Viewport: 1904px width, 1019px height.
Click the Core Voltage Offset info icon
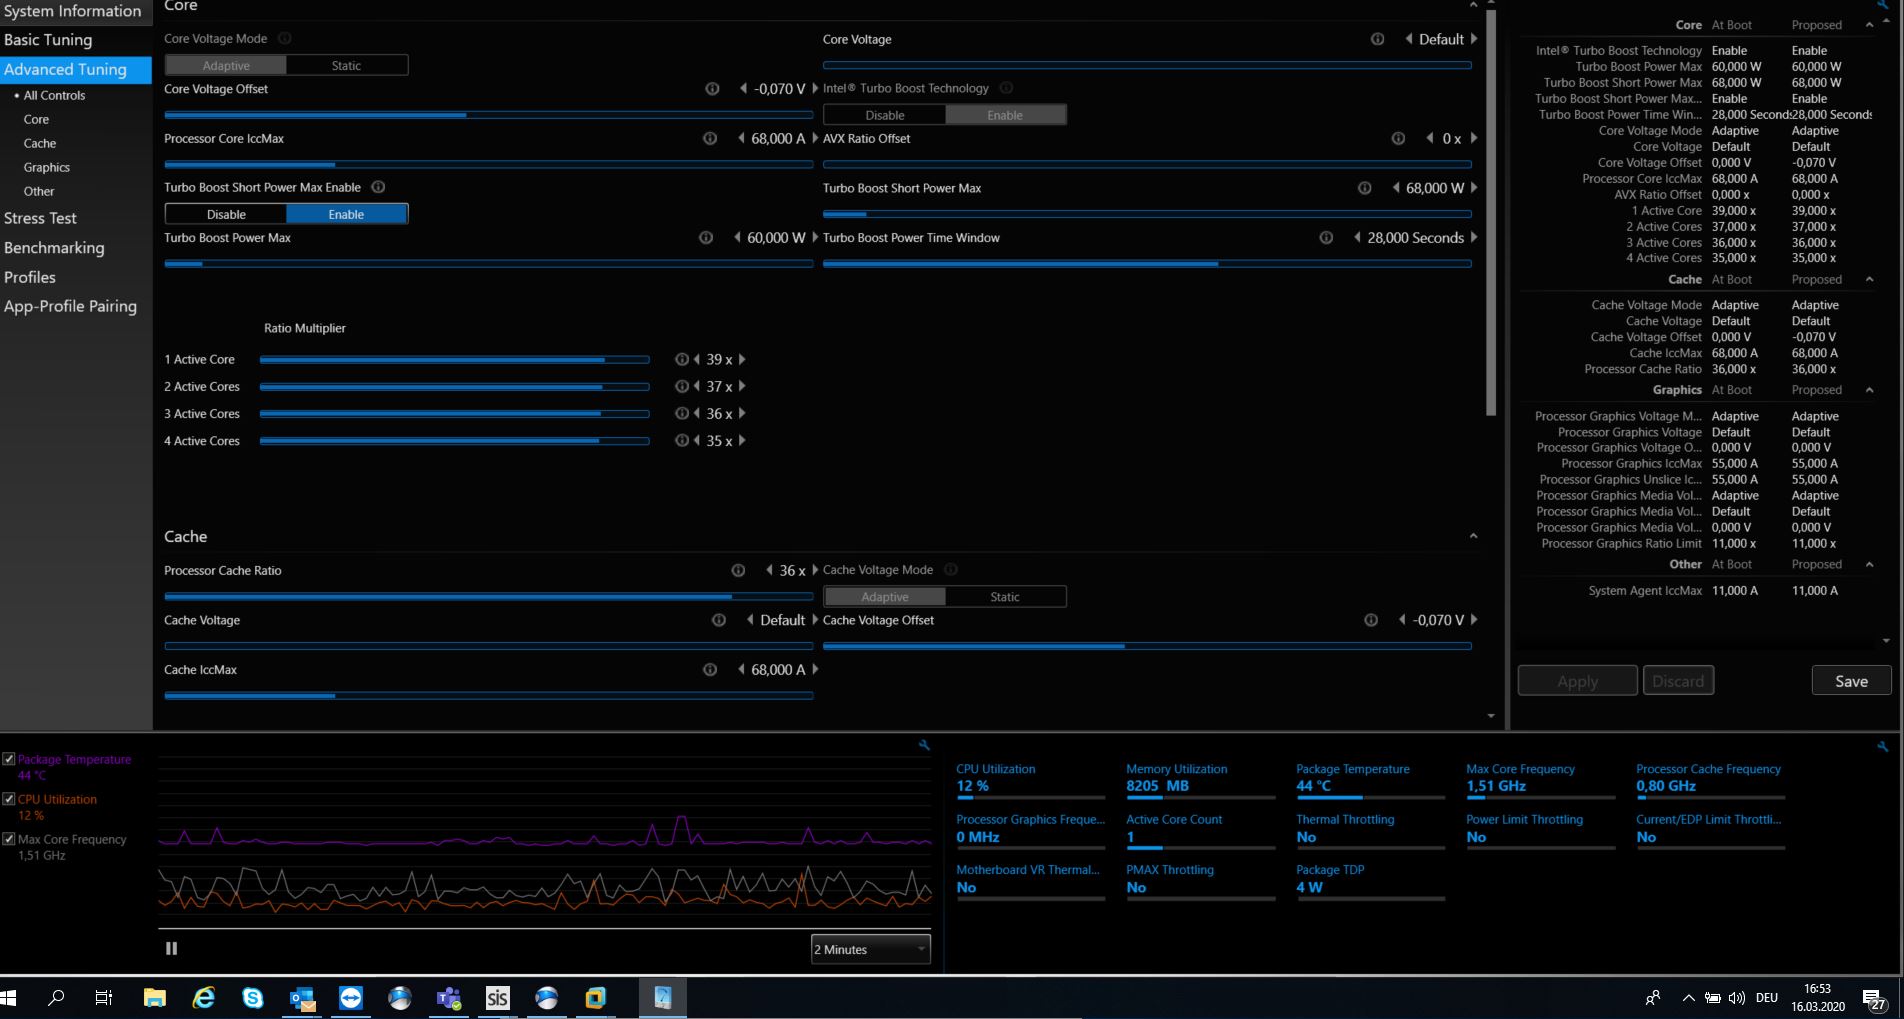712,89
